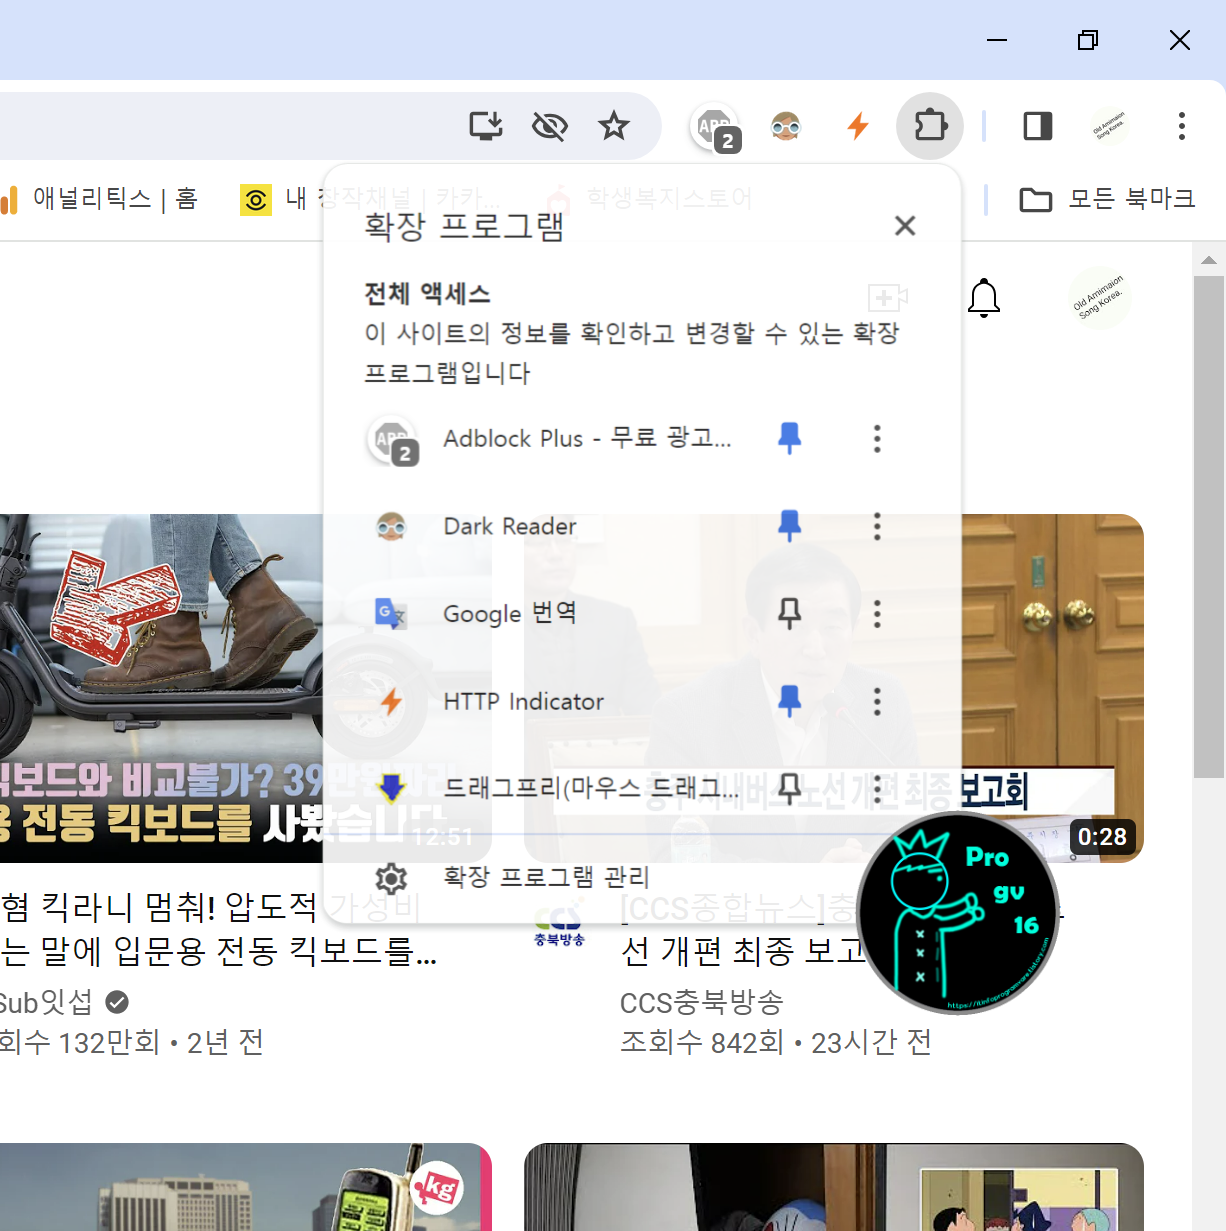
Task: Unpin Dark Reader from toolbar
Action: (x=790, y=525)
